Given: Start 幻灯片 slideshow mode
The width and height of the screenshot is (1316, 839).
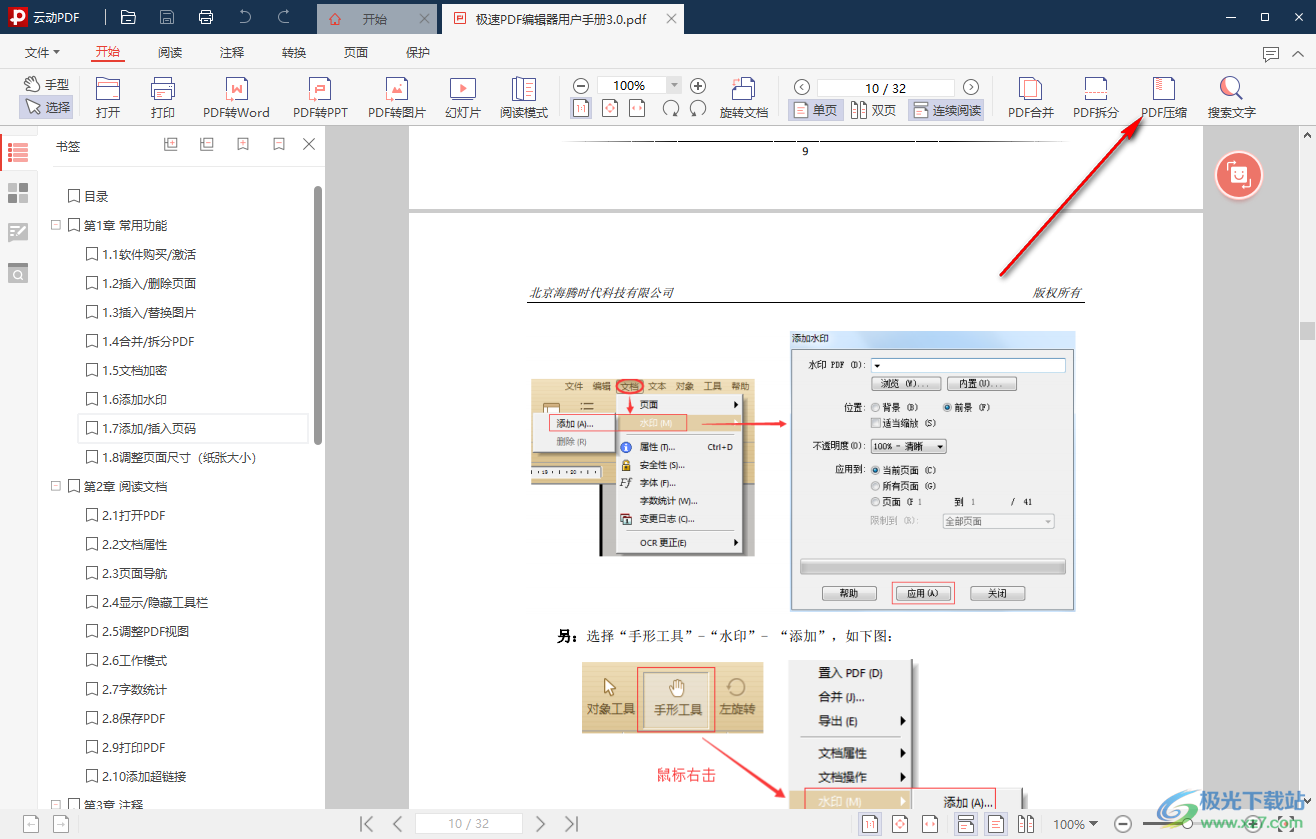Looking at the screenshot, I should (463, 98).
